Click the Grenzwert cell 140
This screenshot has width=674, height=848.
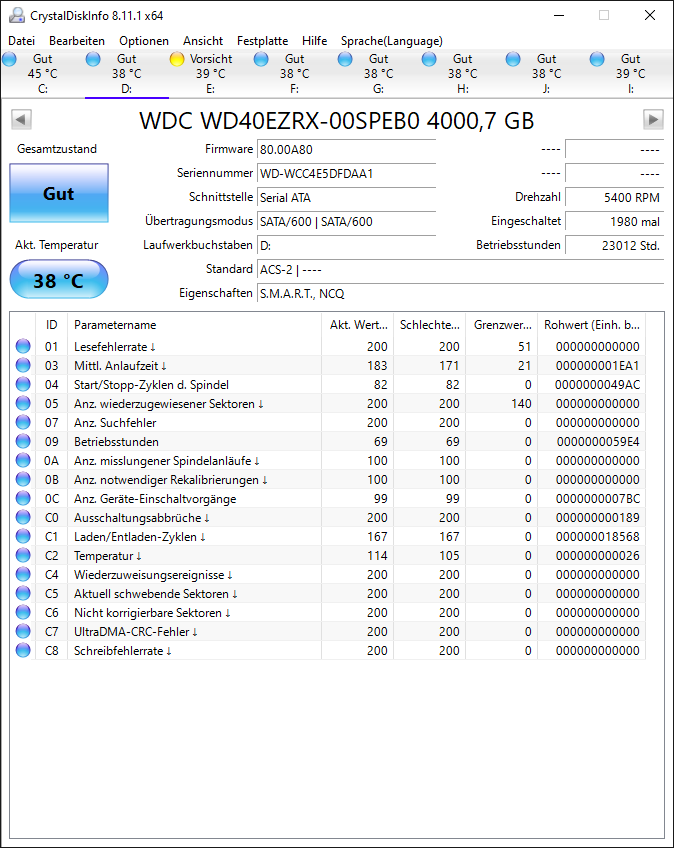521,403
